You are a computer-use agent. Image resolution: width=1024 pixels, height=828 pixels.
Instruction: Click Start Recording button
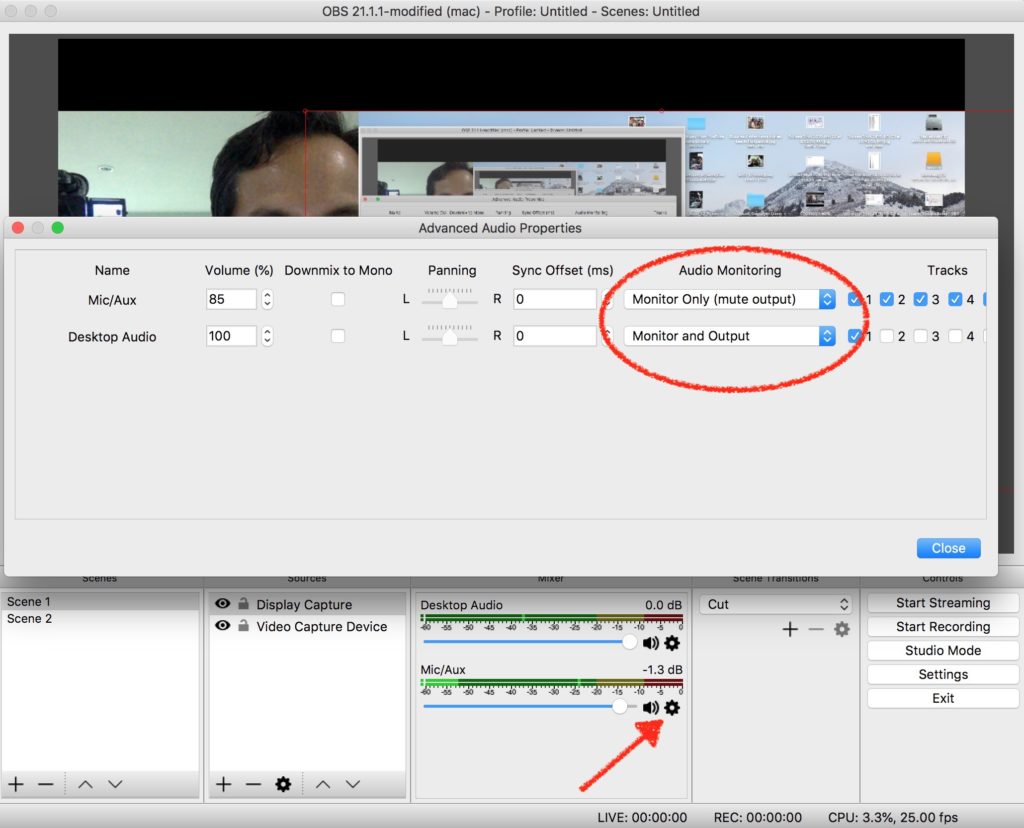942,626
